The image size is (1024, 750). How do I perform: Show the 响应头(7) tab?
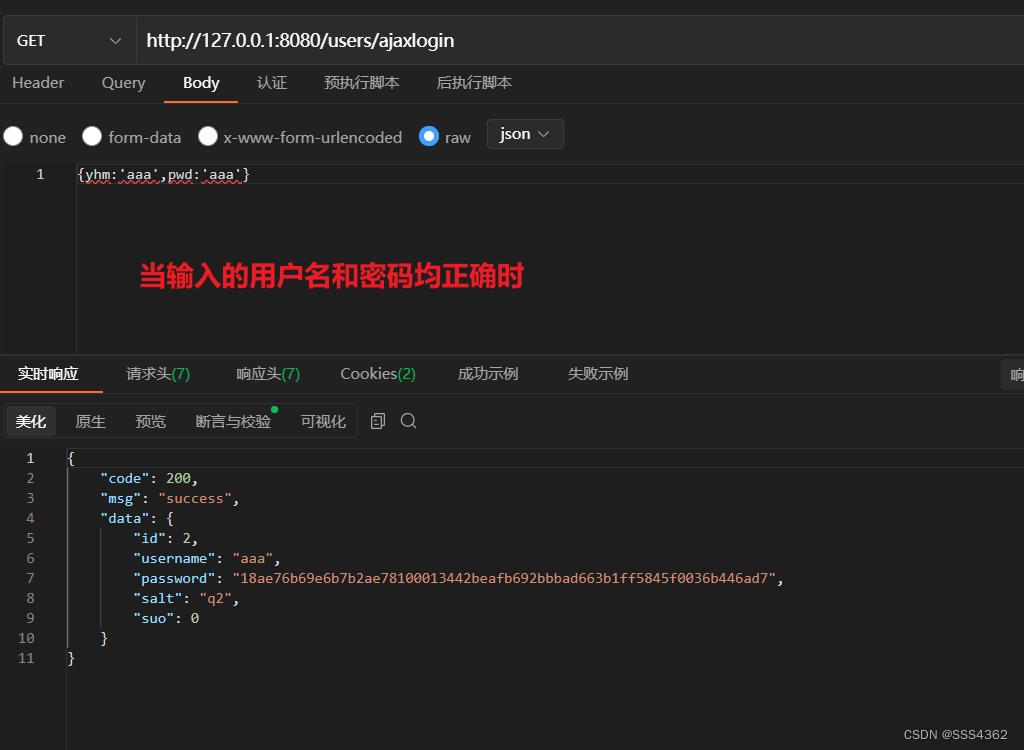click(268, 374)
